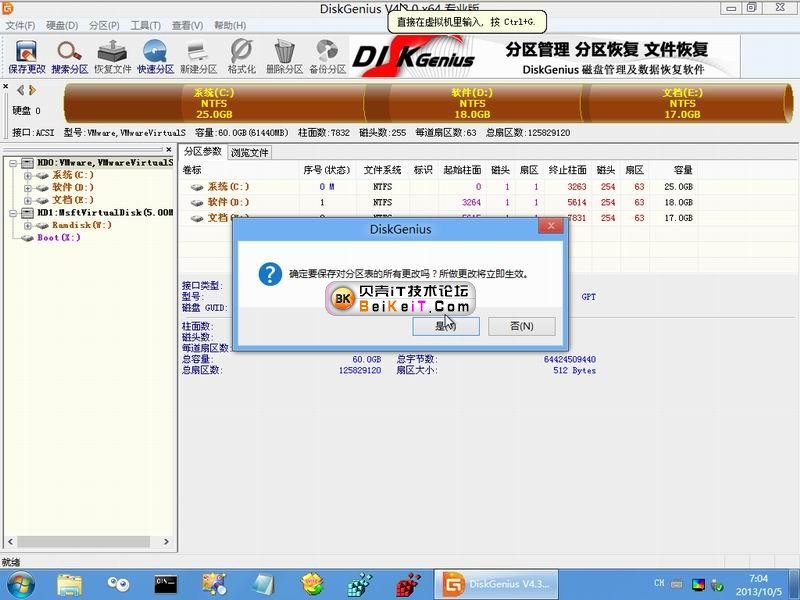Viewport: 800px width, 600px height.
Task: Close the disk map bar with small x
Action: pos(6,86)
